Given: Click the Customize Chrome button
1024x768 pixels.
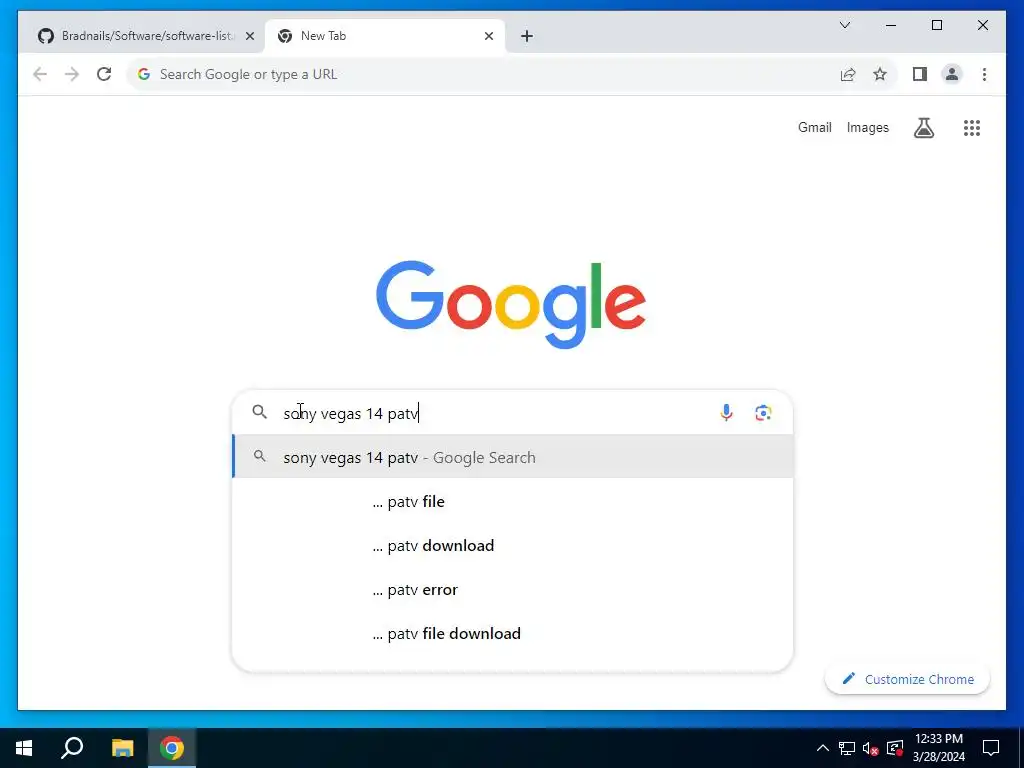Looking at the screenshot, I should tap(907, 679).
